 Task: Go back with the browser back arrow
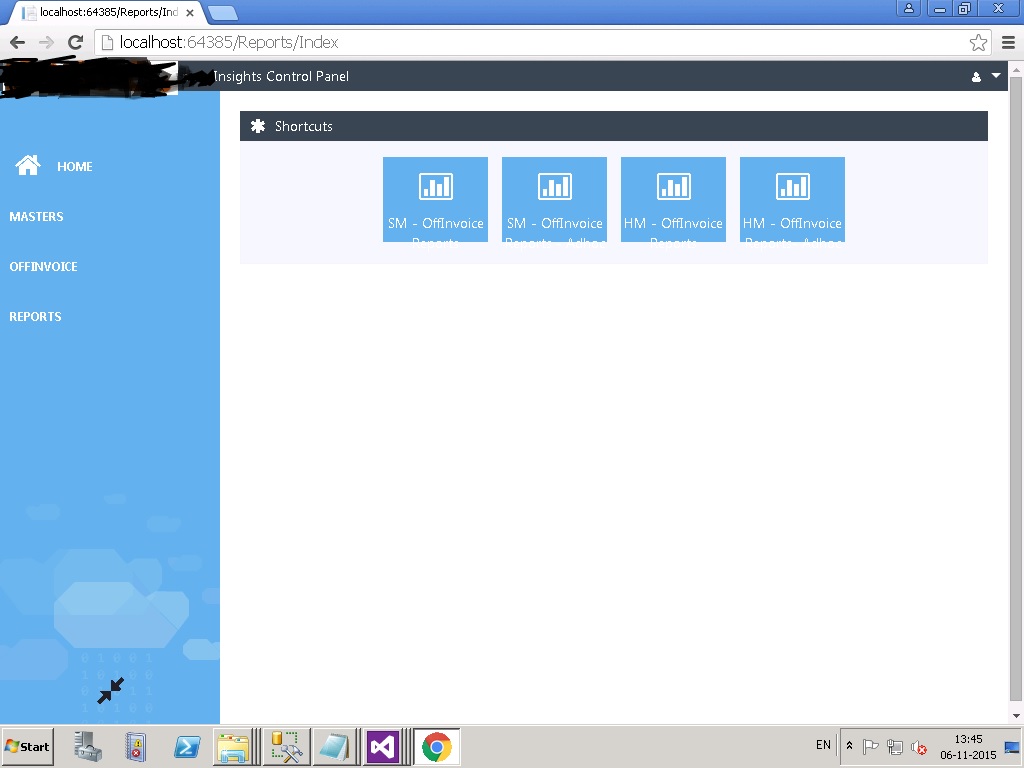[18, 42]
